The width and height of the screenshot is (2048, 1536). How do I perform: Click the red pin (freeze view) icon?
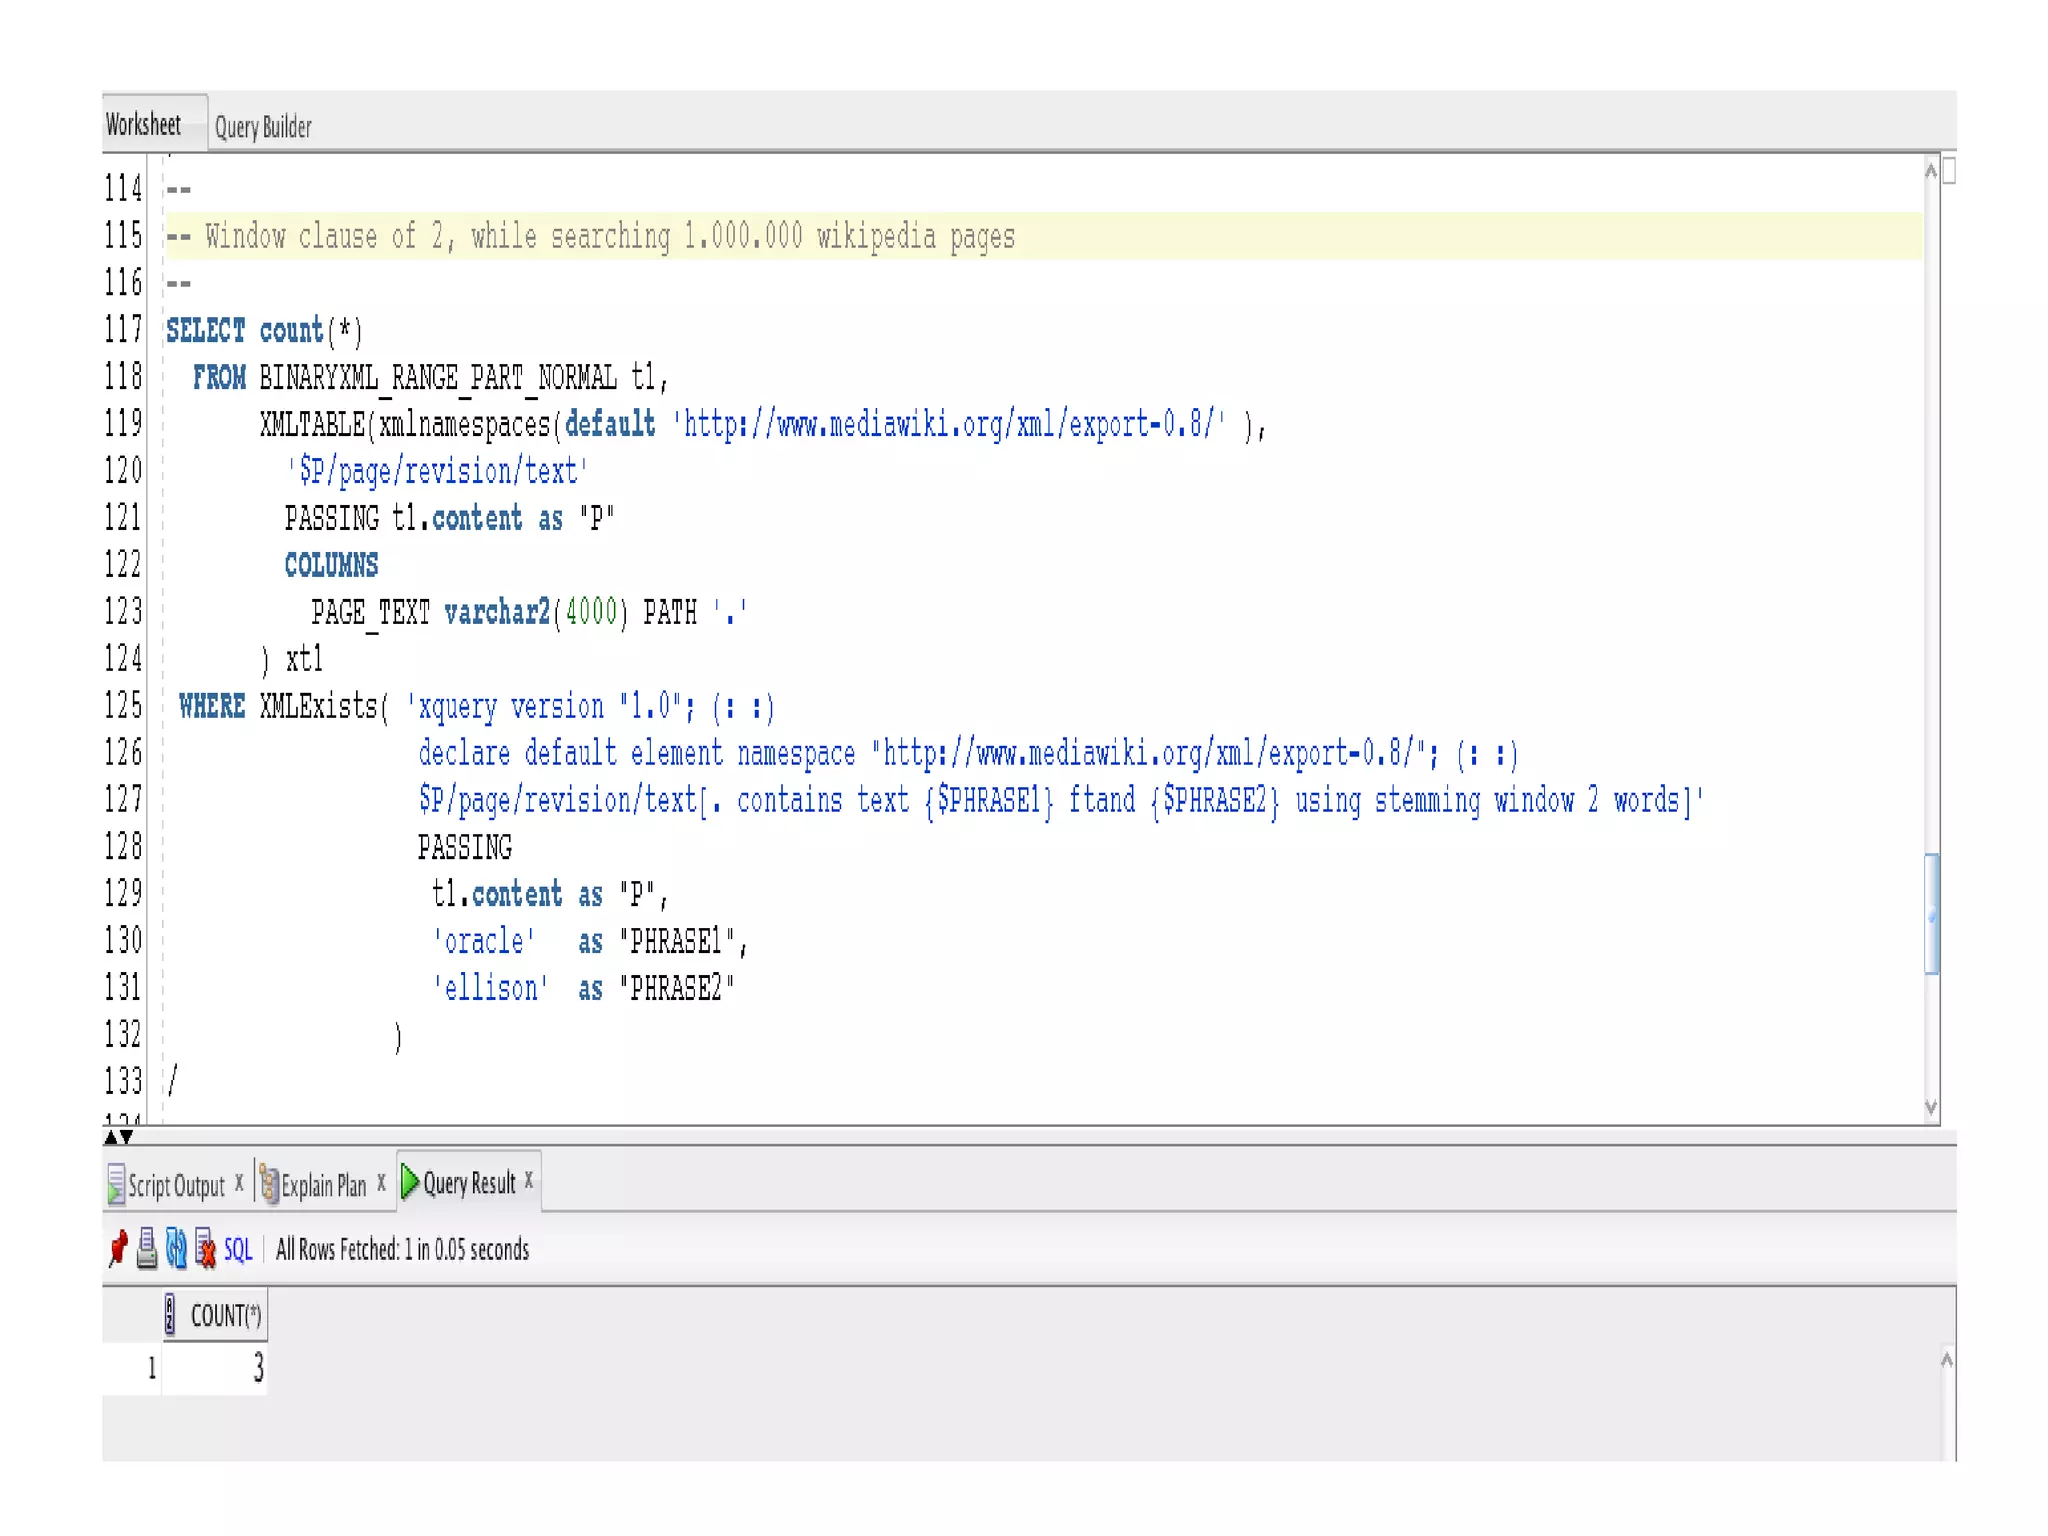[x=118, y=1248]
